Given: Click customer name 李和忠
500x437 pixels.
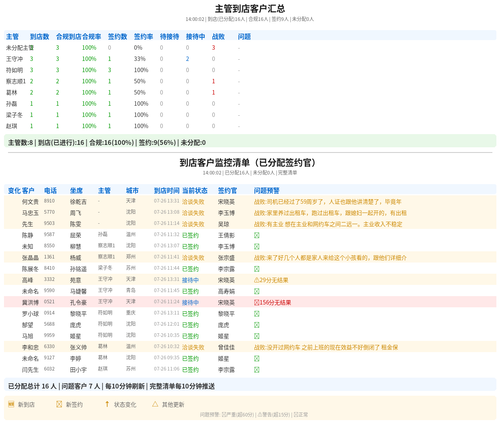Looking at the screenshot, I should tap(30, 347).
